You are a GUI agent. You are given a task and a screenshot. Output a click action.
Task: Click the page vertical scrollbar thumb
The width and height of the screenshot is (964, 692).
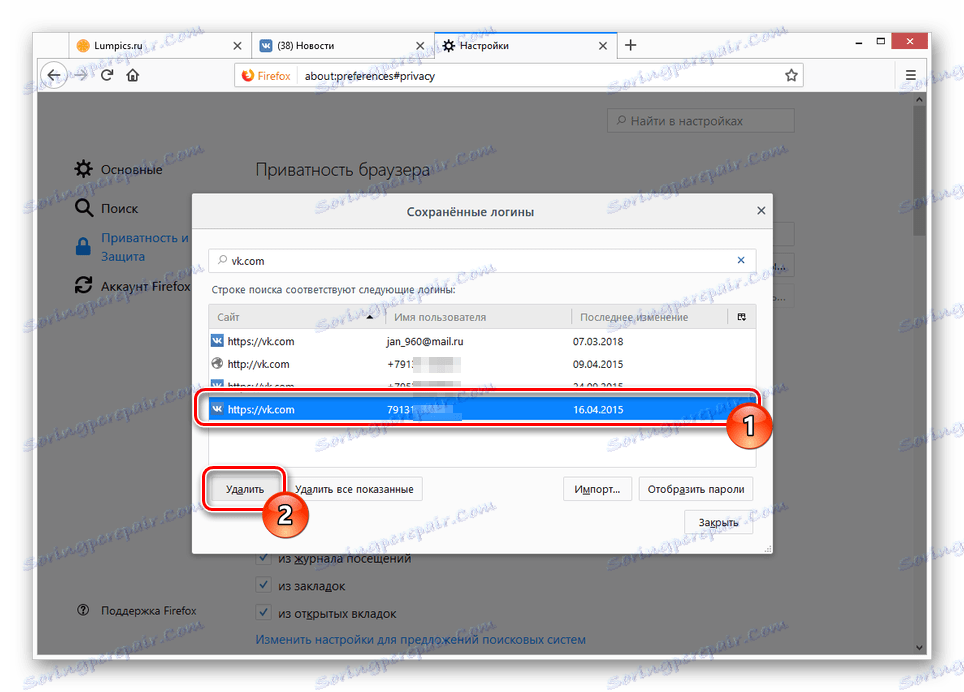tap(919, 171)
